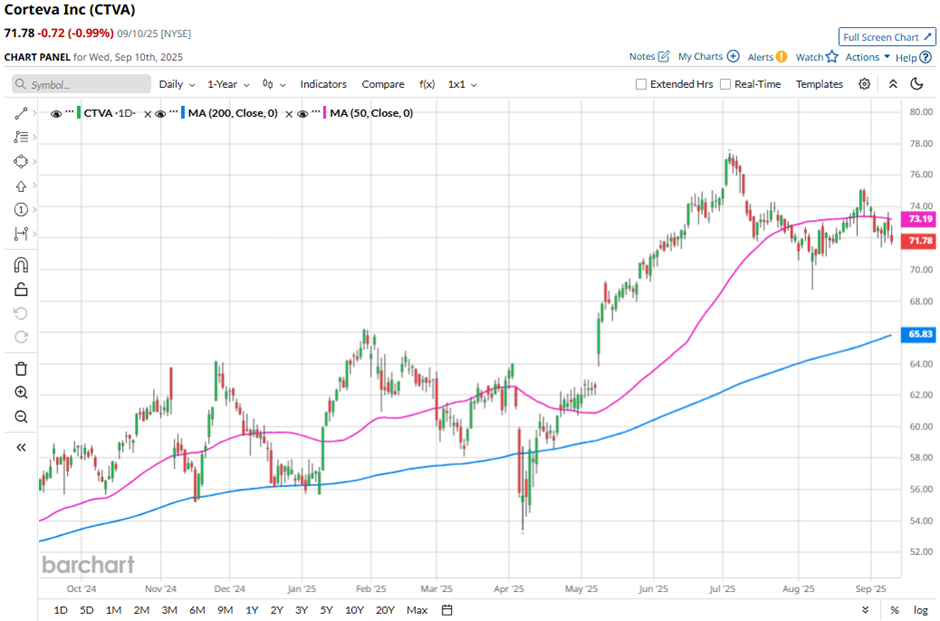Click the magenta MA 50 color swatch
This screenshot has width=940, height=621.
pyautogui.click(x=324, y=113)
